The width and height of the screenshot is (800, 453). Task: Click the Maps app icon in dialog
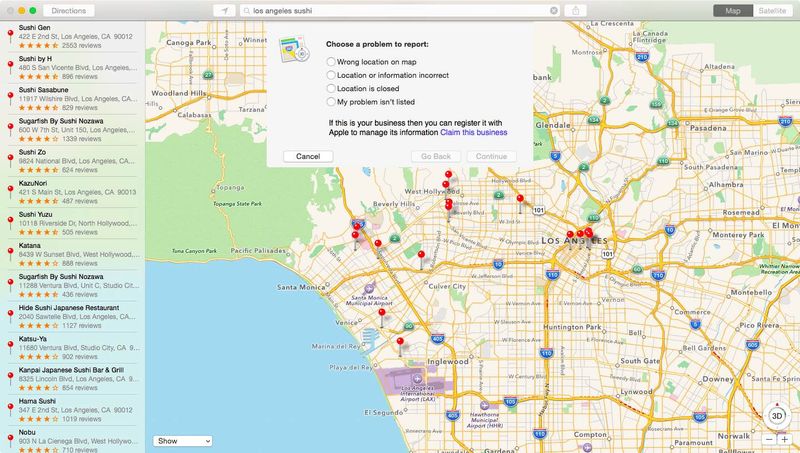click(x=294, y=49)
